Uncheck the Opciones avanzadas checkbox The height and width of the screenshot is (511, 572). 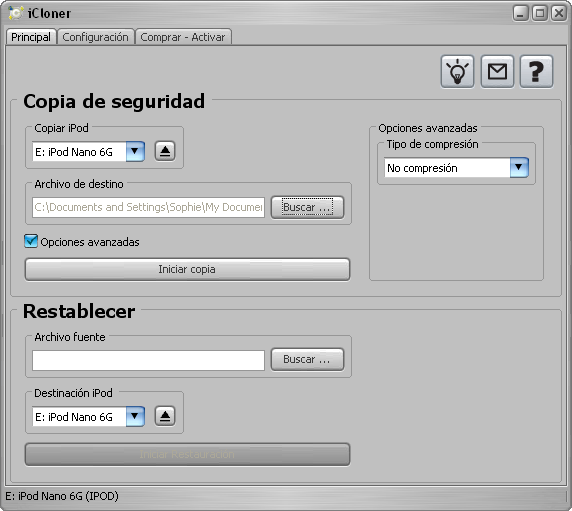point(31,241)
